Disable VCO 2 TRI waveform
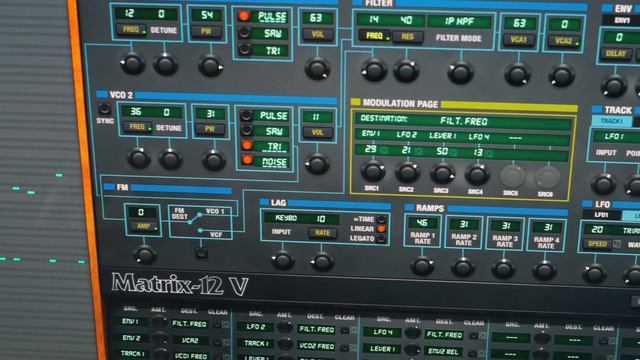Image resolution: width=640 pixels, height=360 pixels. point(247,145)
